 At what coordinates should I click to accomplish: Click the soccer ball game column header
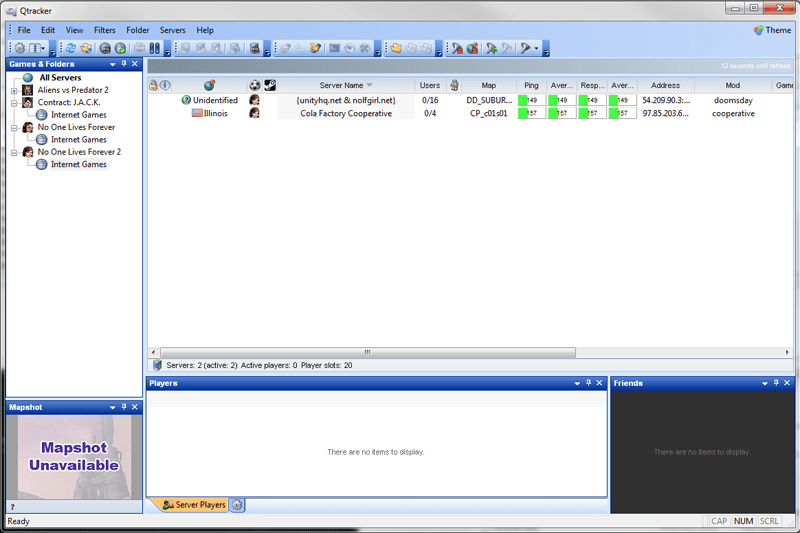255,85
